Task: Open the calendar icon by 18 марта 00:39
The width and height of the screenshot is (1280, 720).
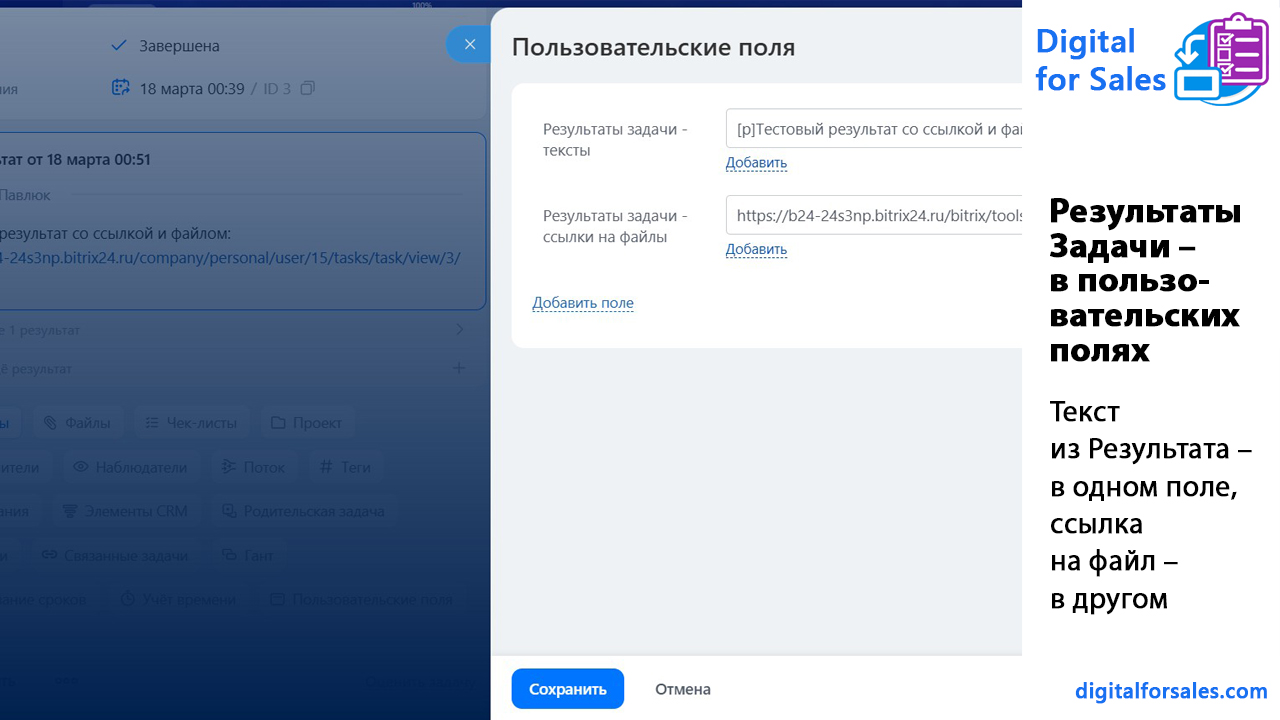Action: click(121, 88)
